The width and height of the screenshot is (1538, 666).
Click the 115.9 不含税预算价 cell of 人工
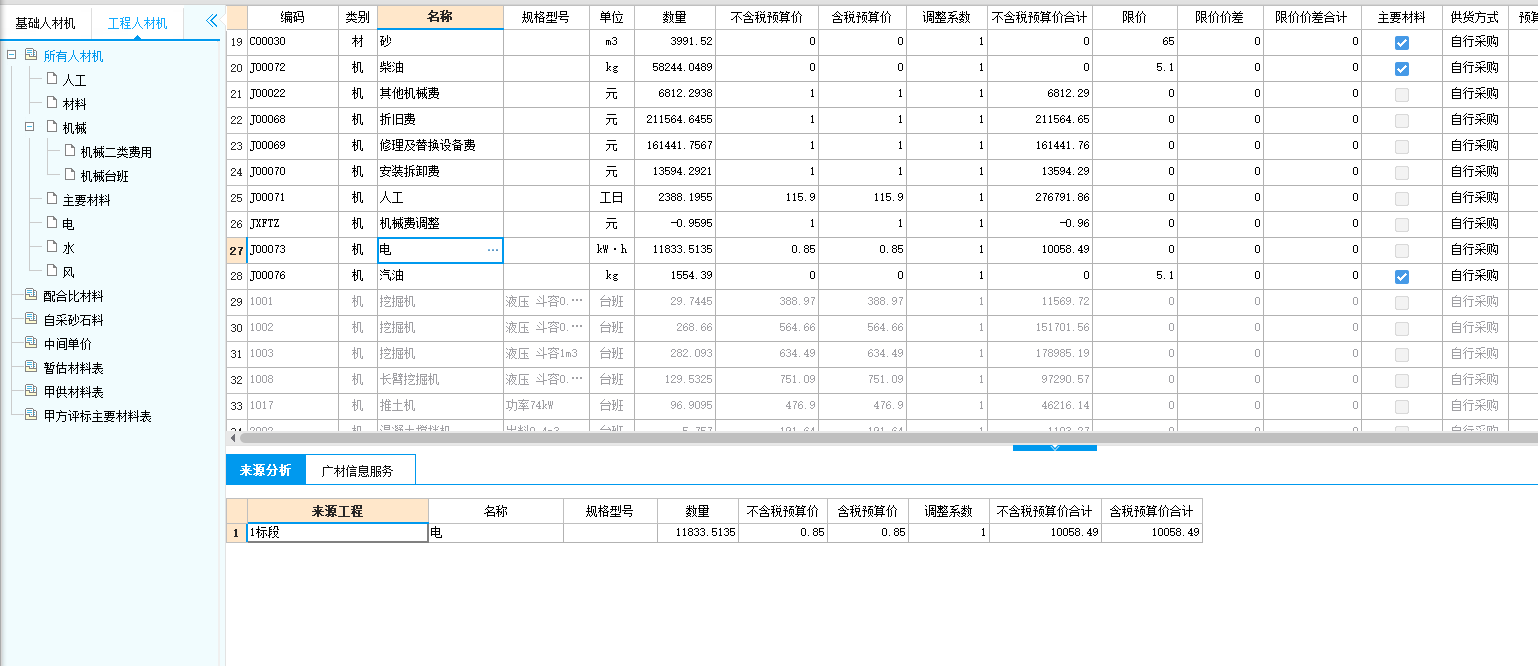(x=767, y=199)
